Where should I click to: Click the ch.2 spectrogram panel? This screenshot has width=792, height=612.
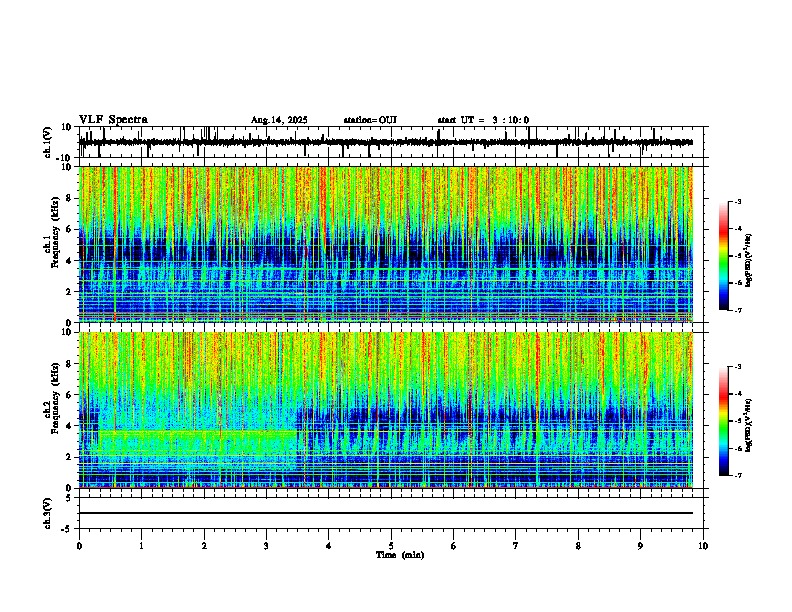tap(386, 410)
